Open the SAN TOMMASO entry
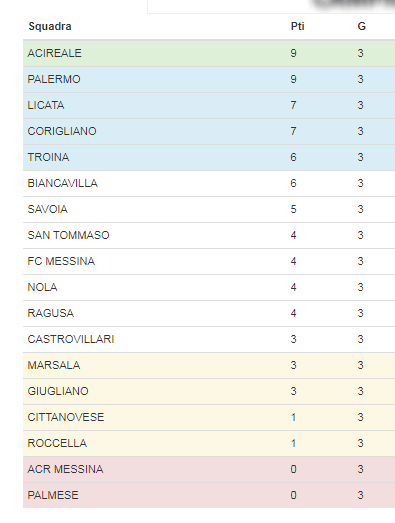The image size is (395, 523). pyautogui.click(x=68, y=235)
